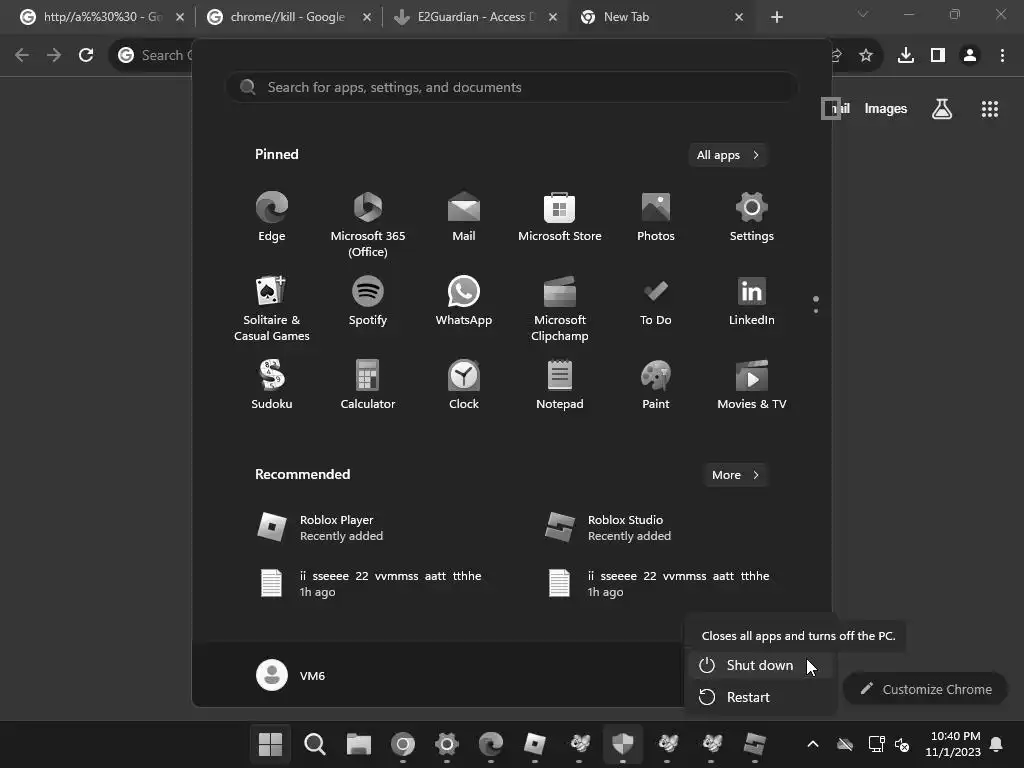
Task: Open Movies & TV
Action: (752, 385)
